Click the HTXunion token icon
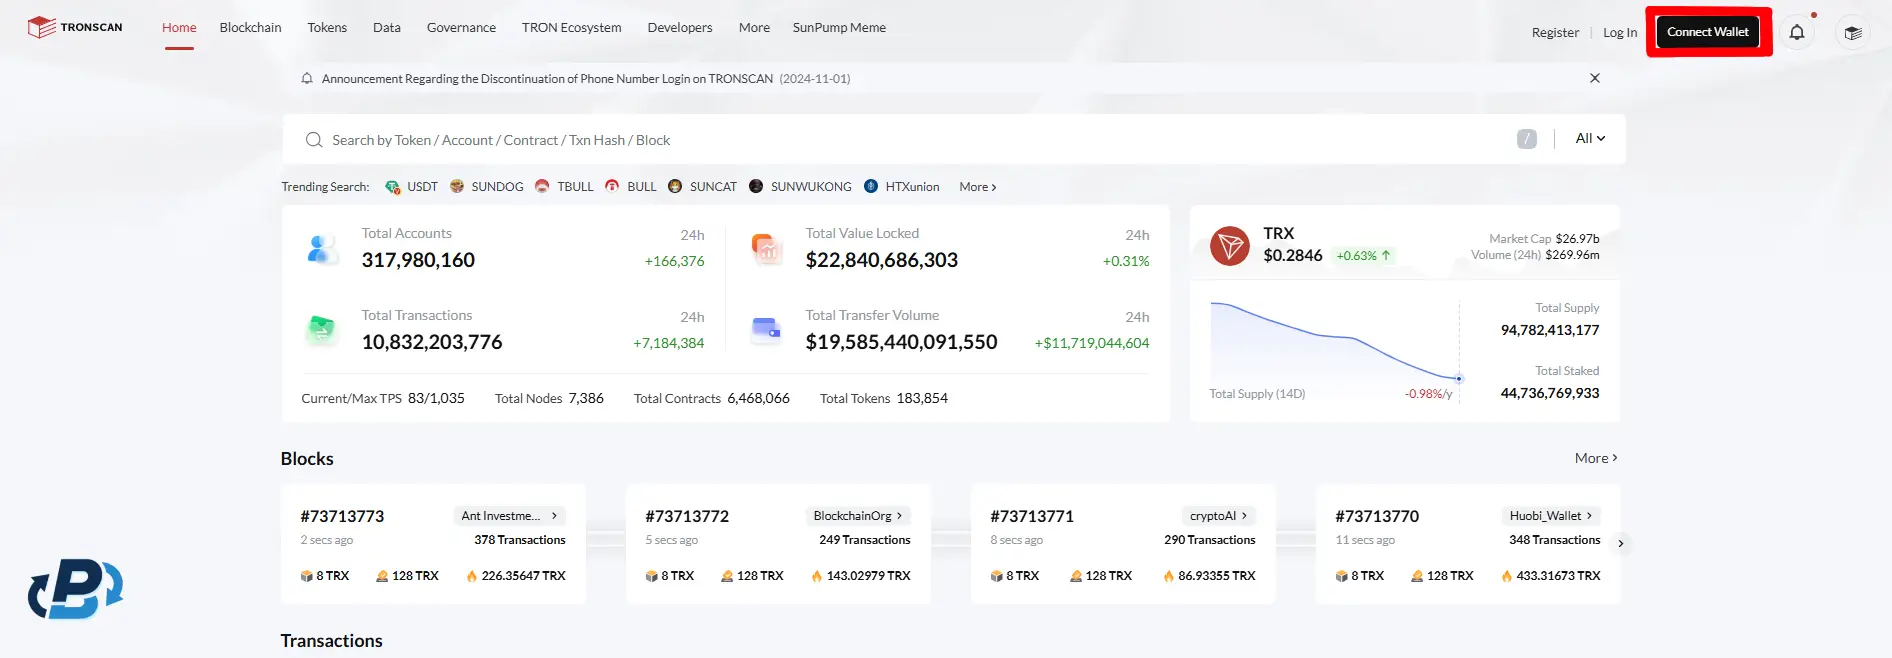This screenshot has height=658, width=1892. point(871,186)
